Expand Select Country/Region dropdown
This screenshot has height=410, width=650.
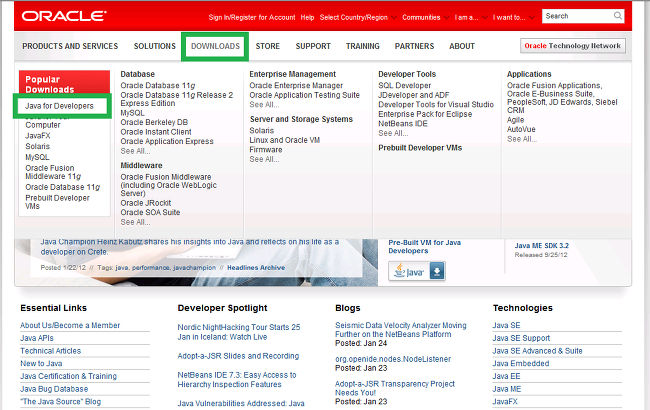358,17
